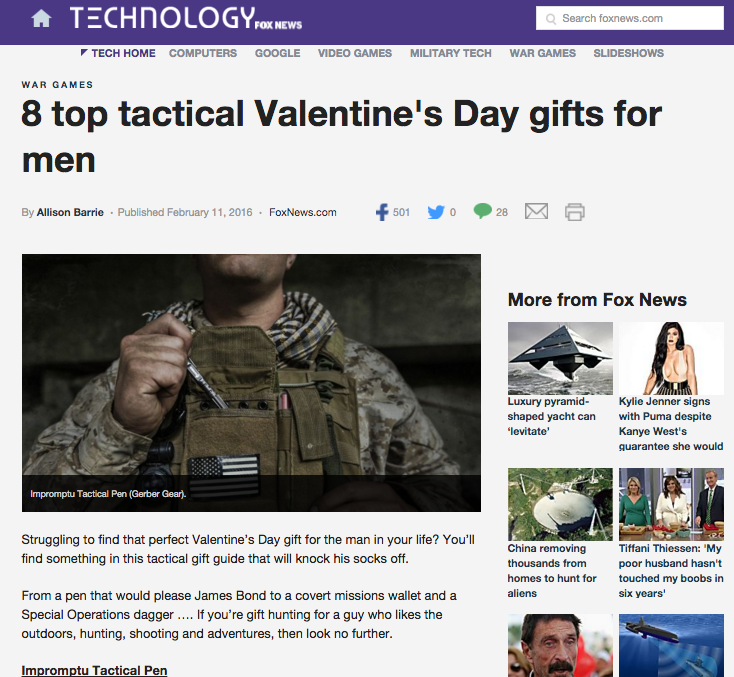Click the Tiffani Thiessen TV set thumbnail

671,504
